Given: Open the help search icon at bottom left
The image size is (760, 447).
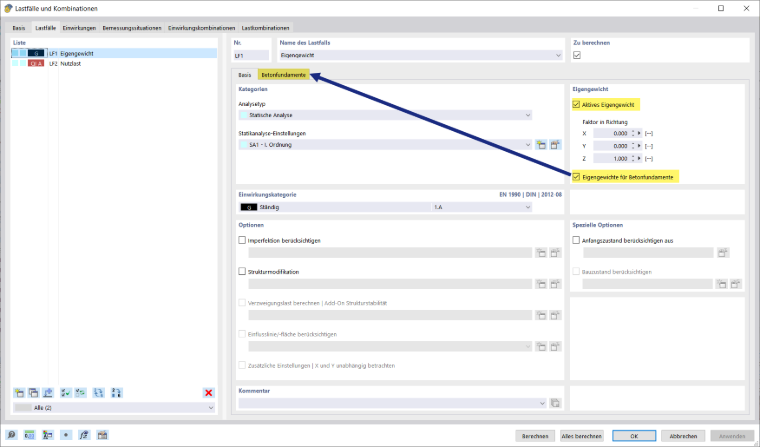Looking at the screenshot, I should [x=11, y=435].
